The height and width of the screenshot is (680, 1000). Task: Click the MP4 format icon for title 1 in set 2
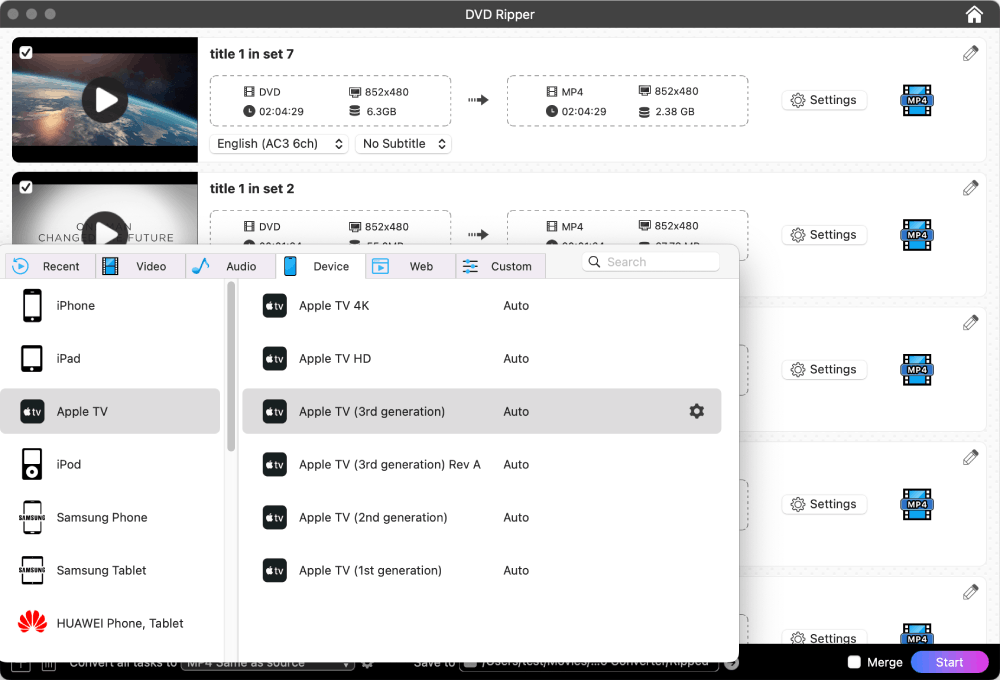[x=917, y=235]
